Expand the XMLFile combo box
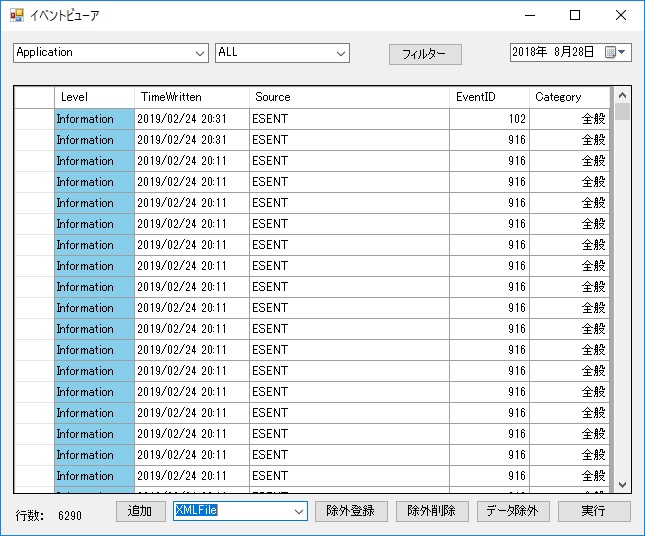This screenshot has height=536, width=645. coord(298,511)
